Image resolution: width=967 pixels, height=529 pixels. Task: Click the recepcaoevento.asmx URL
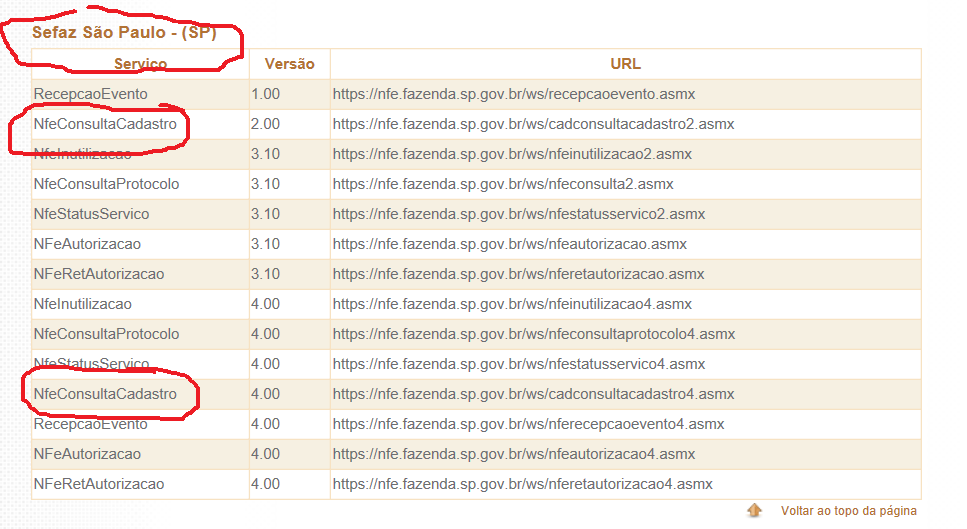point(514,94)
